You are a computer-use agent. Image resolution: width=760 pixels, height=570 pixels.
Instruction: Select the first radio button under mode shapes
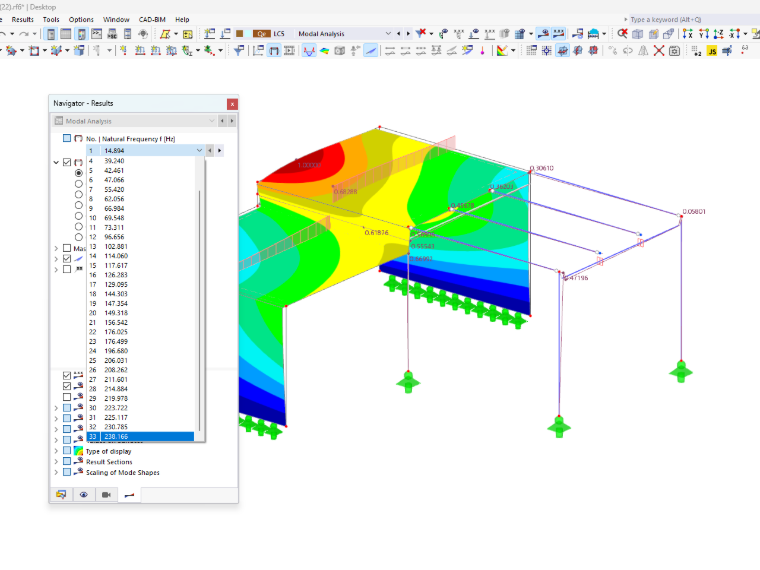click(x=79, y=173)
